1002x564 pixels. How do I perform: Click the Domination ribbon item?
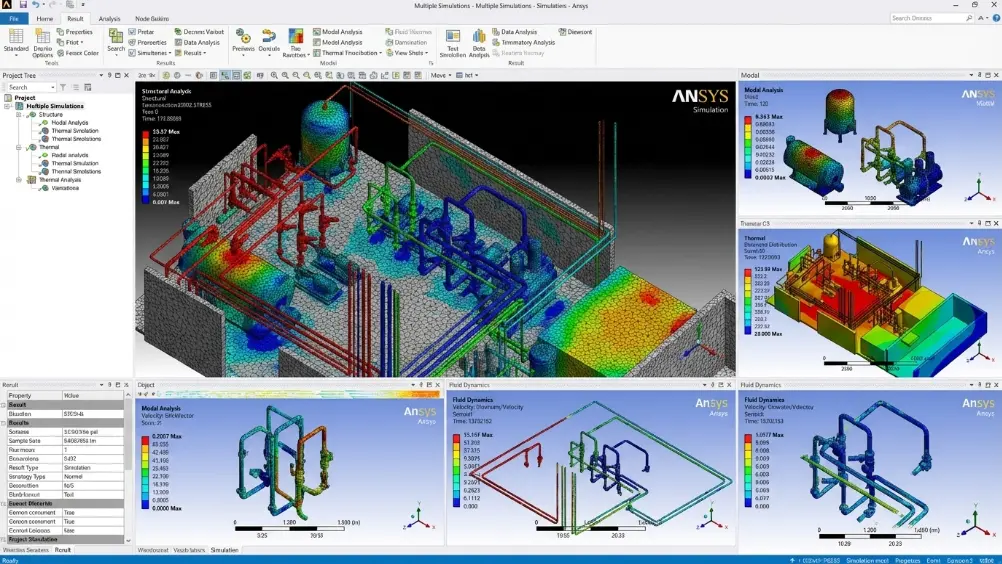(406, 42)
